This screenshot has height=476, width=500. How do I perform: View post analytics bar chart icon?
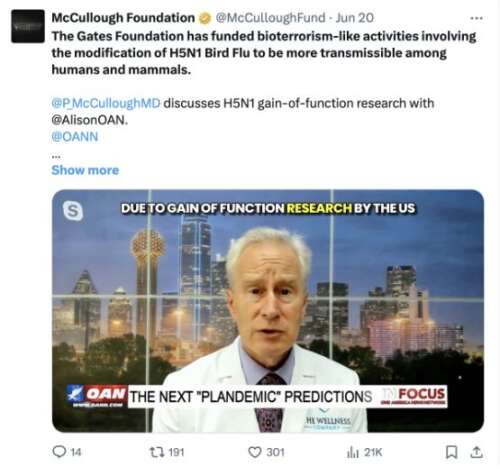[353, 452]
